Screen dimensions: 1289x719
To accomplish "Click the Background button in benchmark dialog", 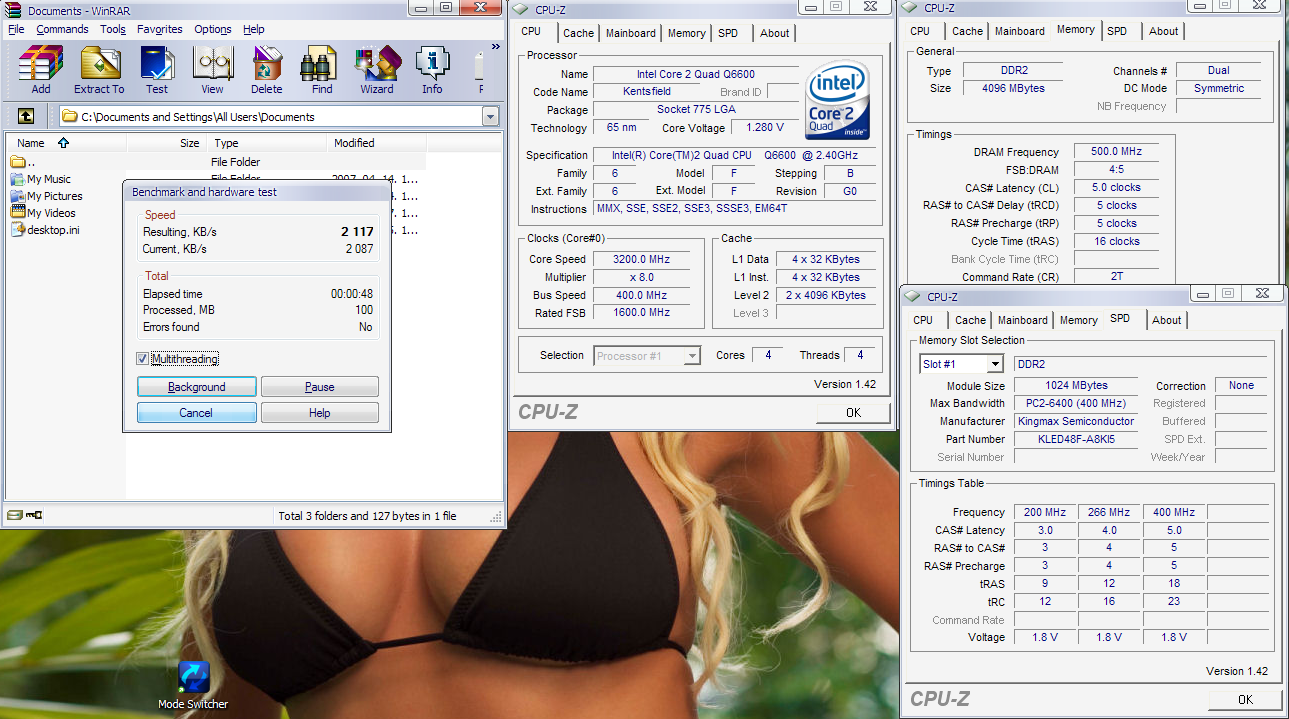I will (197, 387).
